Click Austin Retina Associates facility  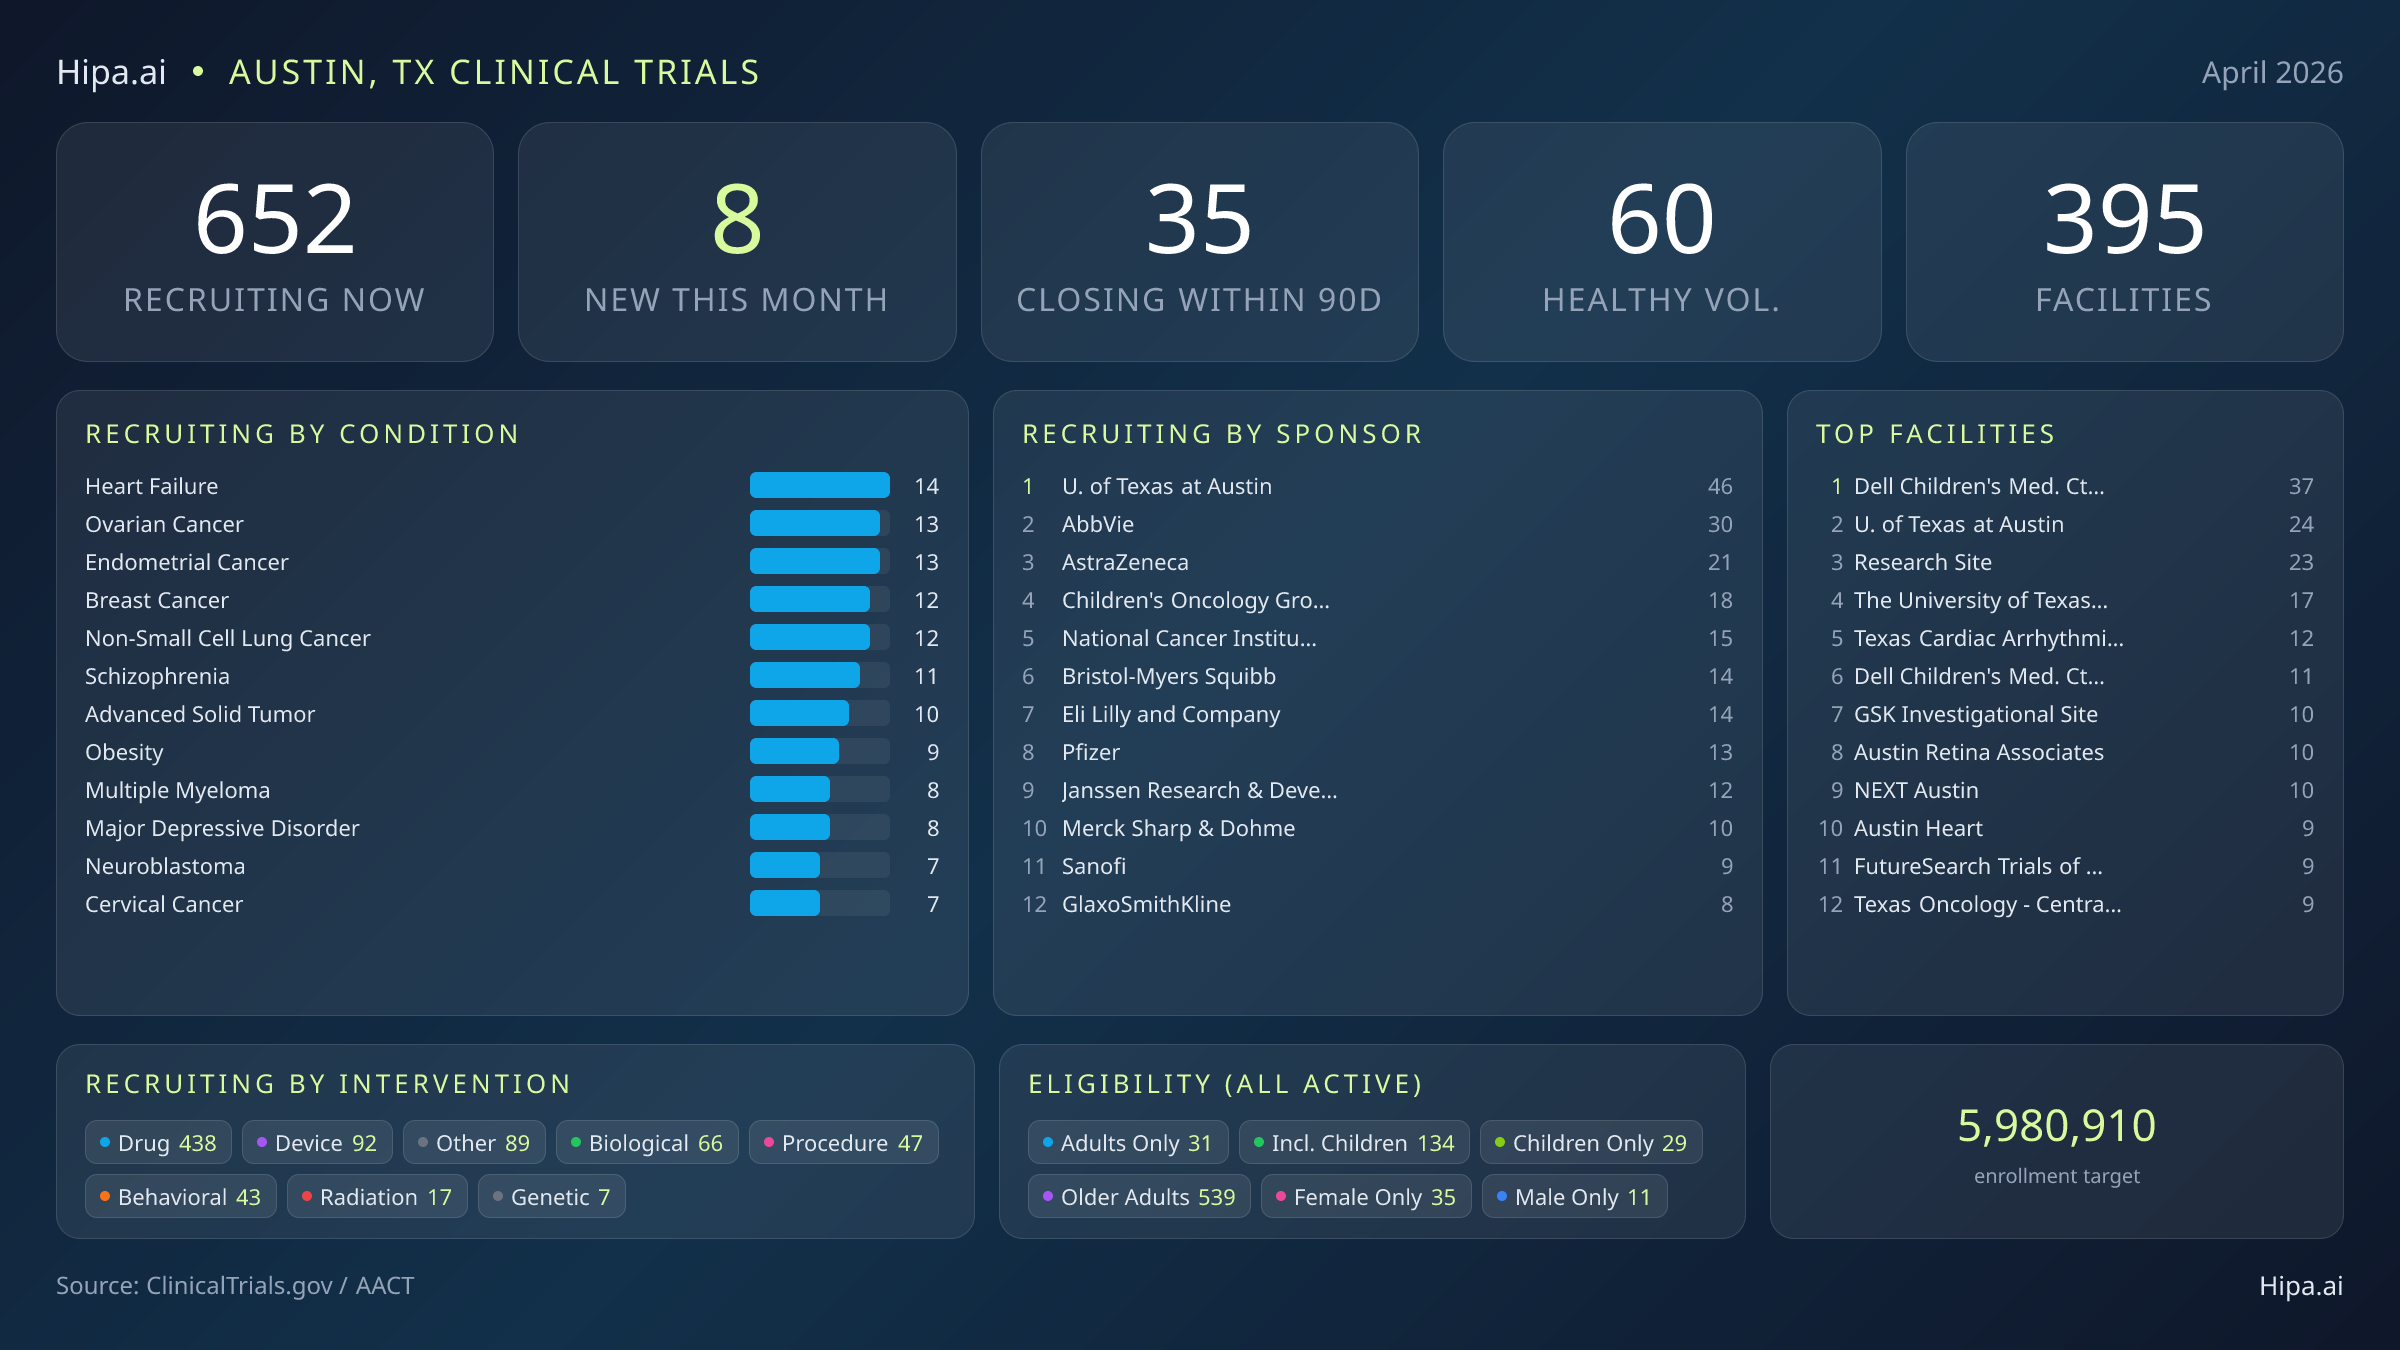[2065, 752]
